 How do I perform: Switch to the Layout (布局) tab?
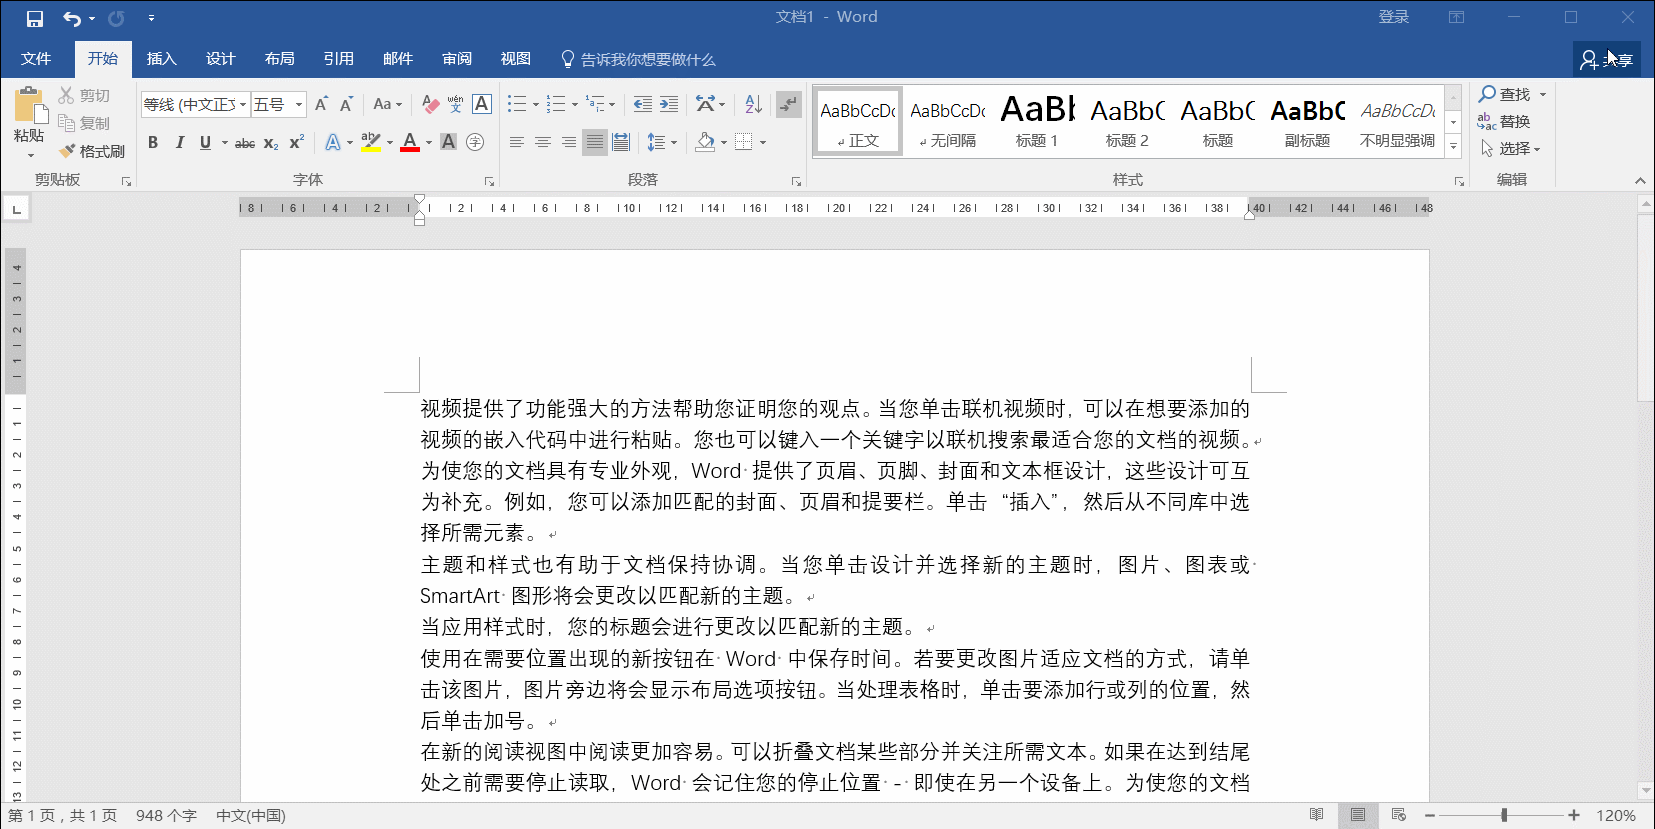[x=279, y=59]
